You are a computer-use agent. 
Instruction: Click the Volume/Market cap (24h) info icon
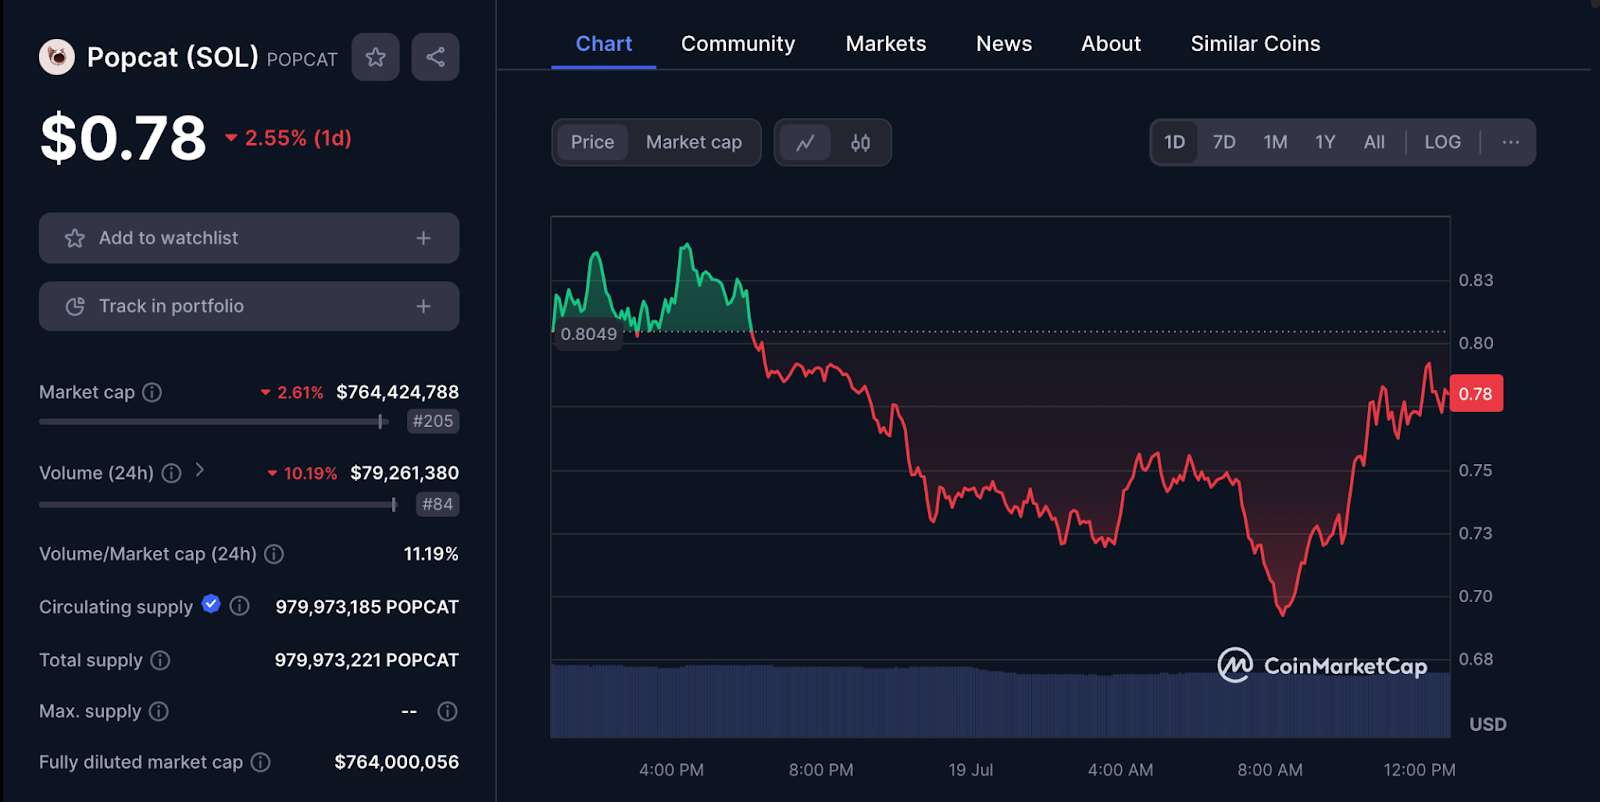click(x=274, y=554)
